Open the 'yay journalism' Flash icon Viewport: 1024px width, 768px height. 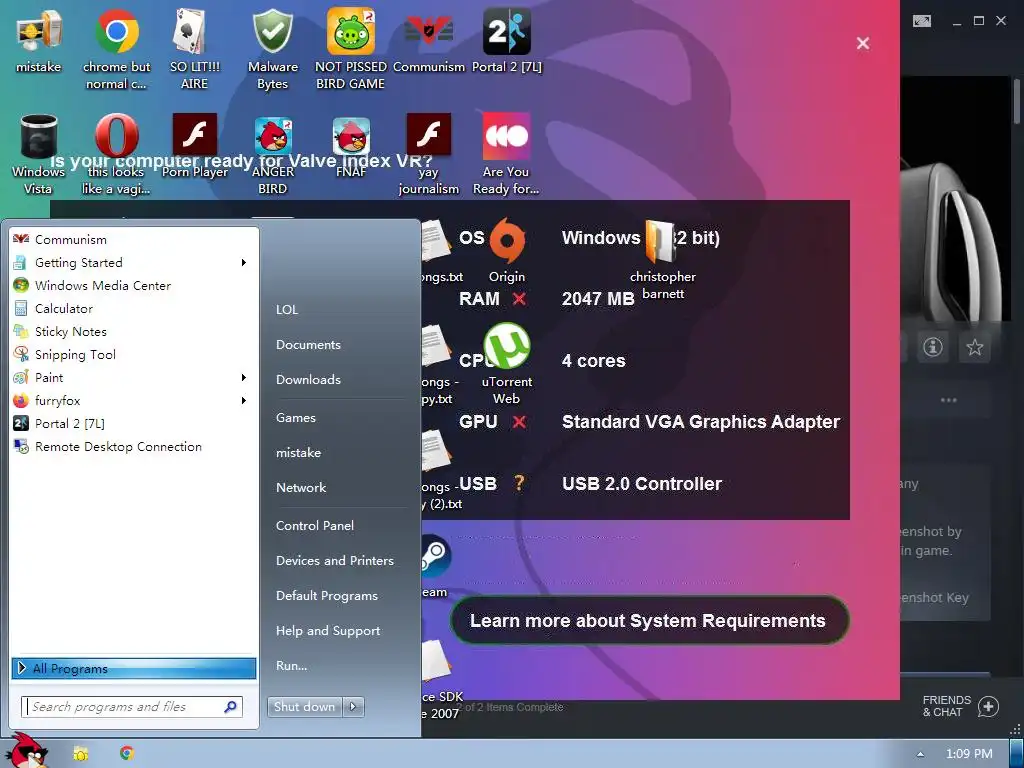click(x=428, y=155)
